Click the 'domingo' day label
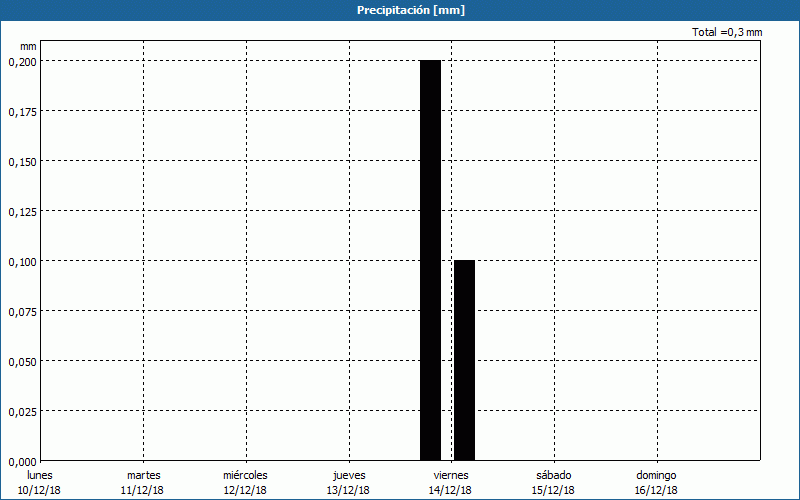 [x=656, y=475]
